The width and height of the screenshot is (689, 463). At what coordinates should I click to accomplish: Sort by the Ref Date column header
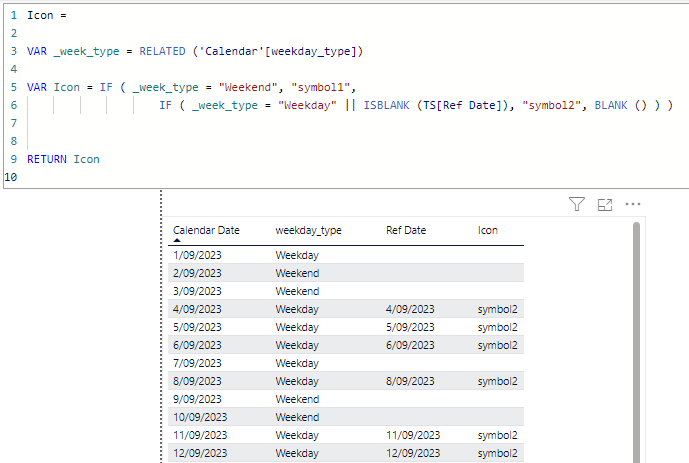pos(406,230)
